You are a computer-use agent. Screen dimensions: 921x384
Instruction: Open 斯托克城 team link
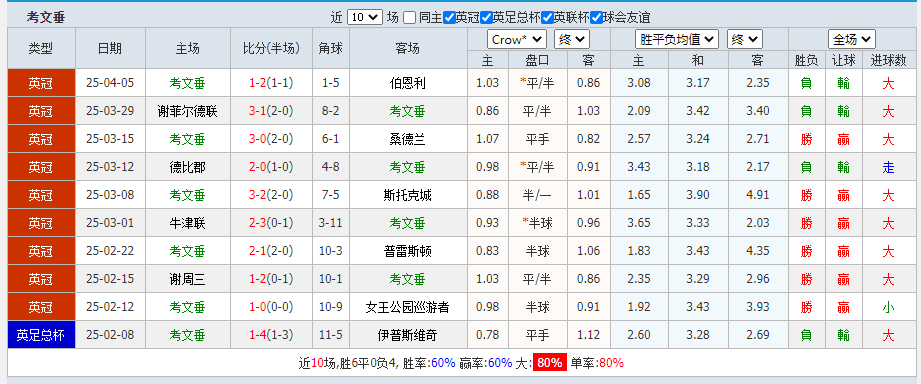408,195
